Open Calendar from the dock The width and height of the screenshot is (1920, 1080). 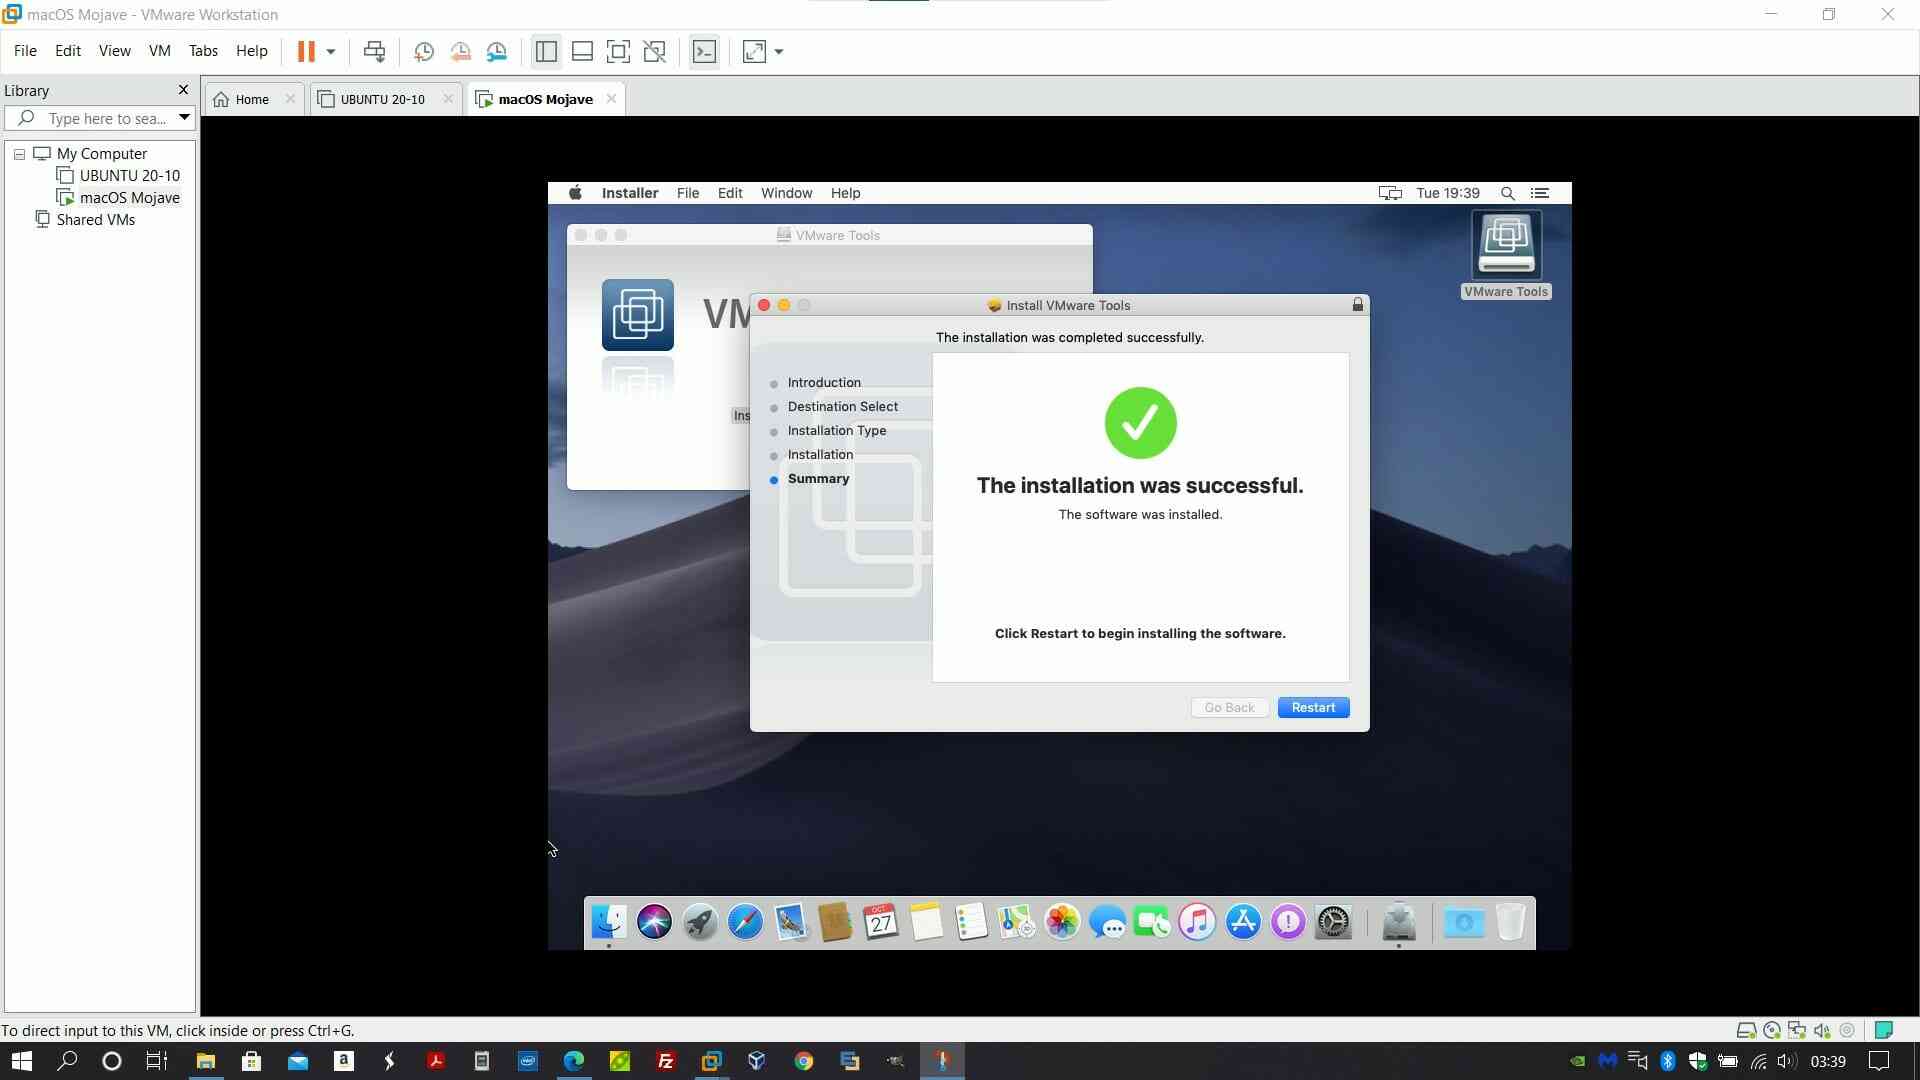[881, 921]
